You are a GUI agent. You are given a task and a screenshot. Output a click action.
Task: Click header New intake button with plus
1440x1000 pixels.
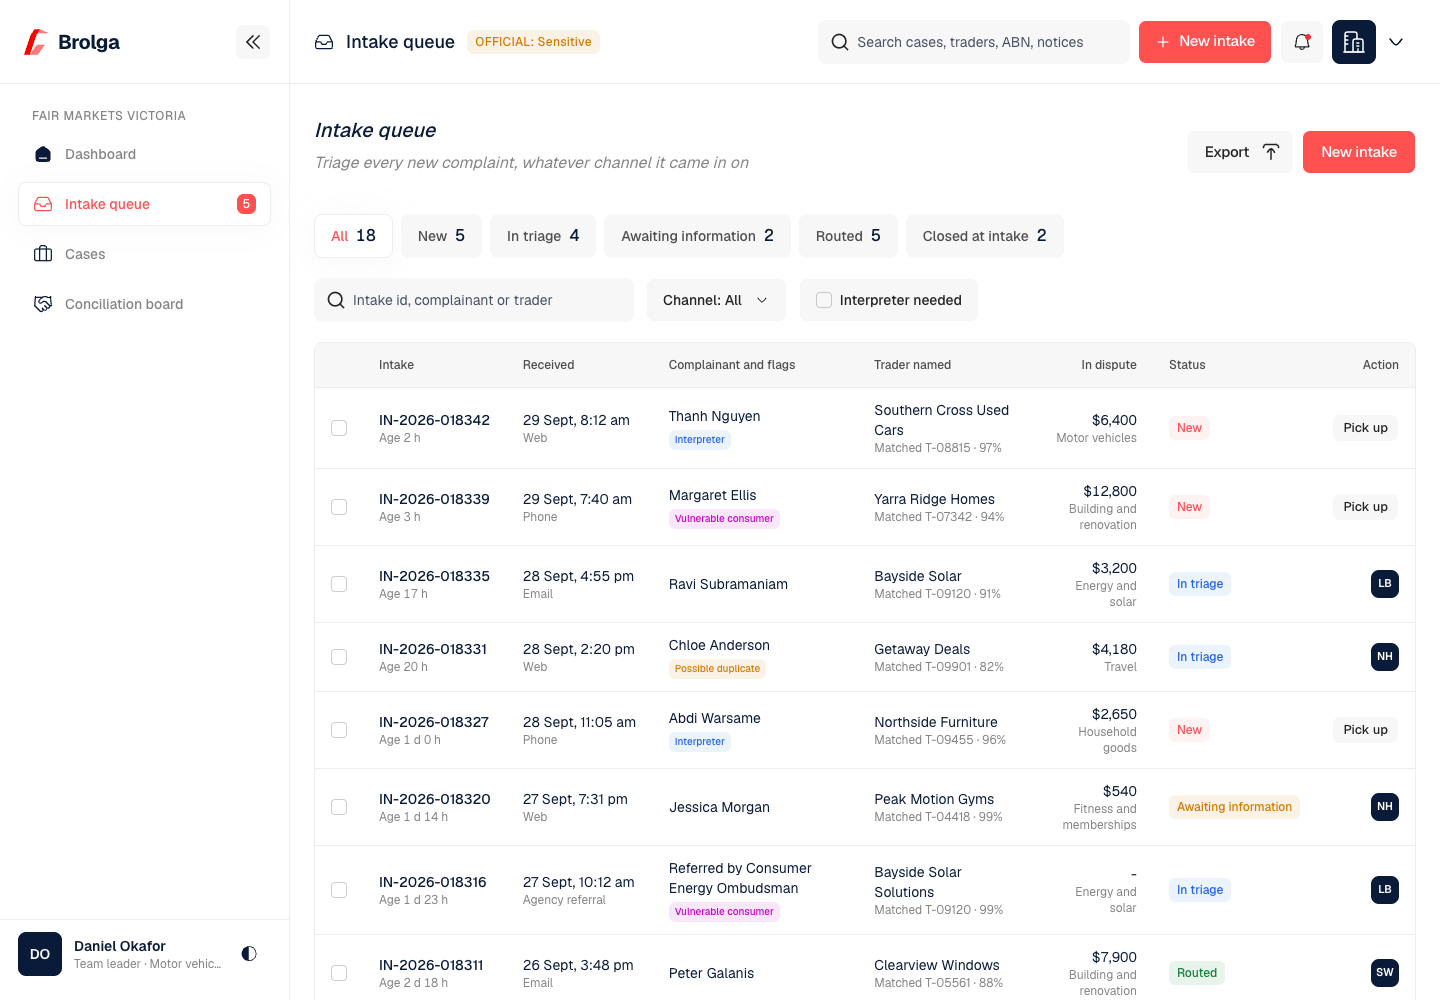click(1205, 42)
